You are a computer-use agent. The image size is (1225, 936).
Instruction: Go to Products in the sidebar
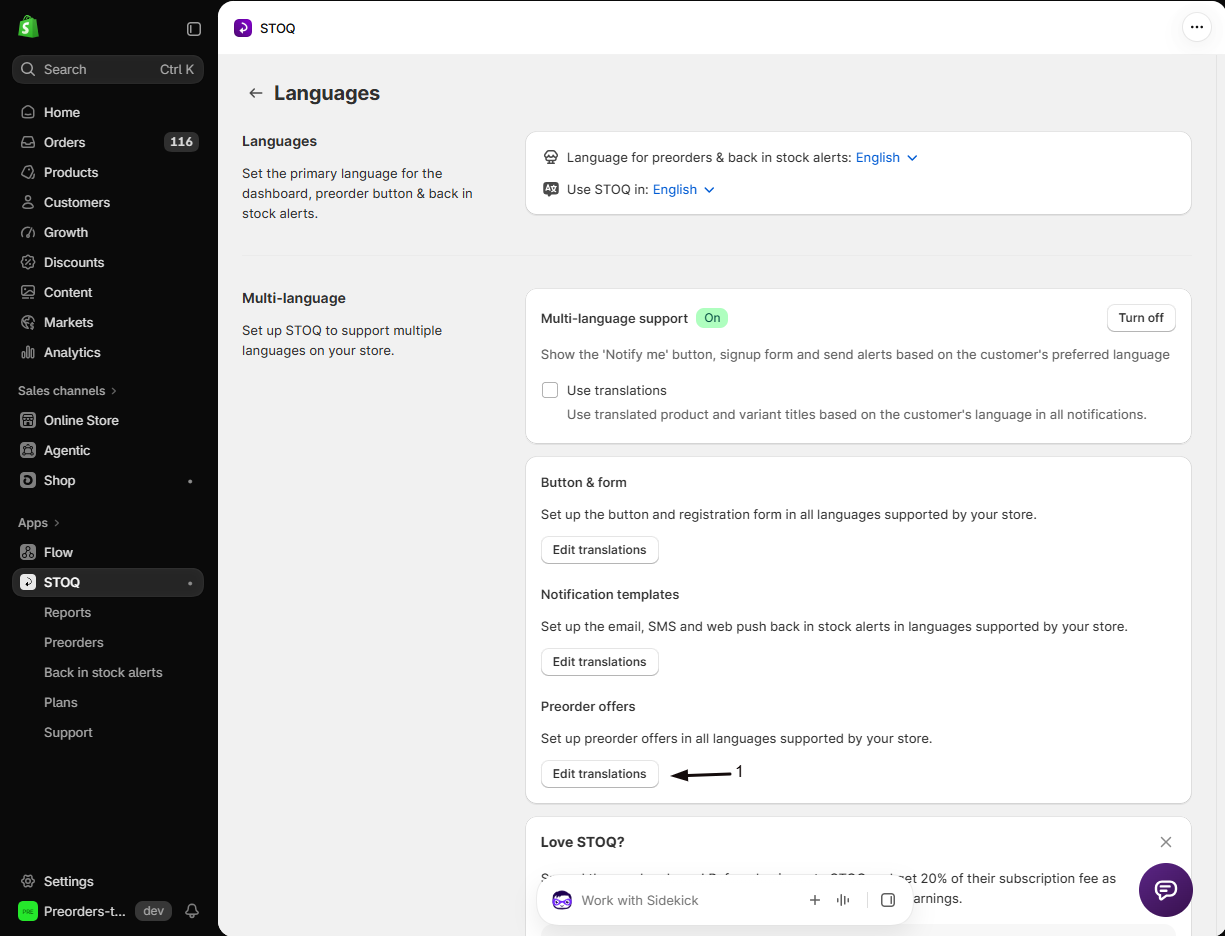[x=108, y=172]
